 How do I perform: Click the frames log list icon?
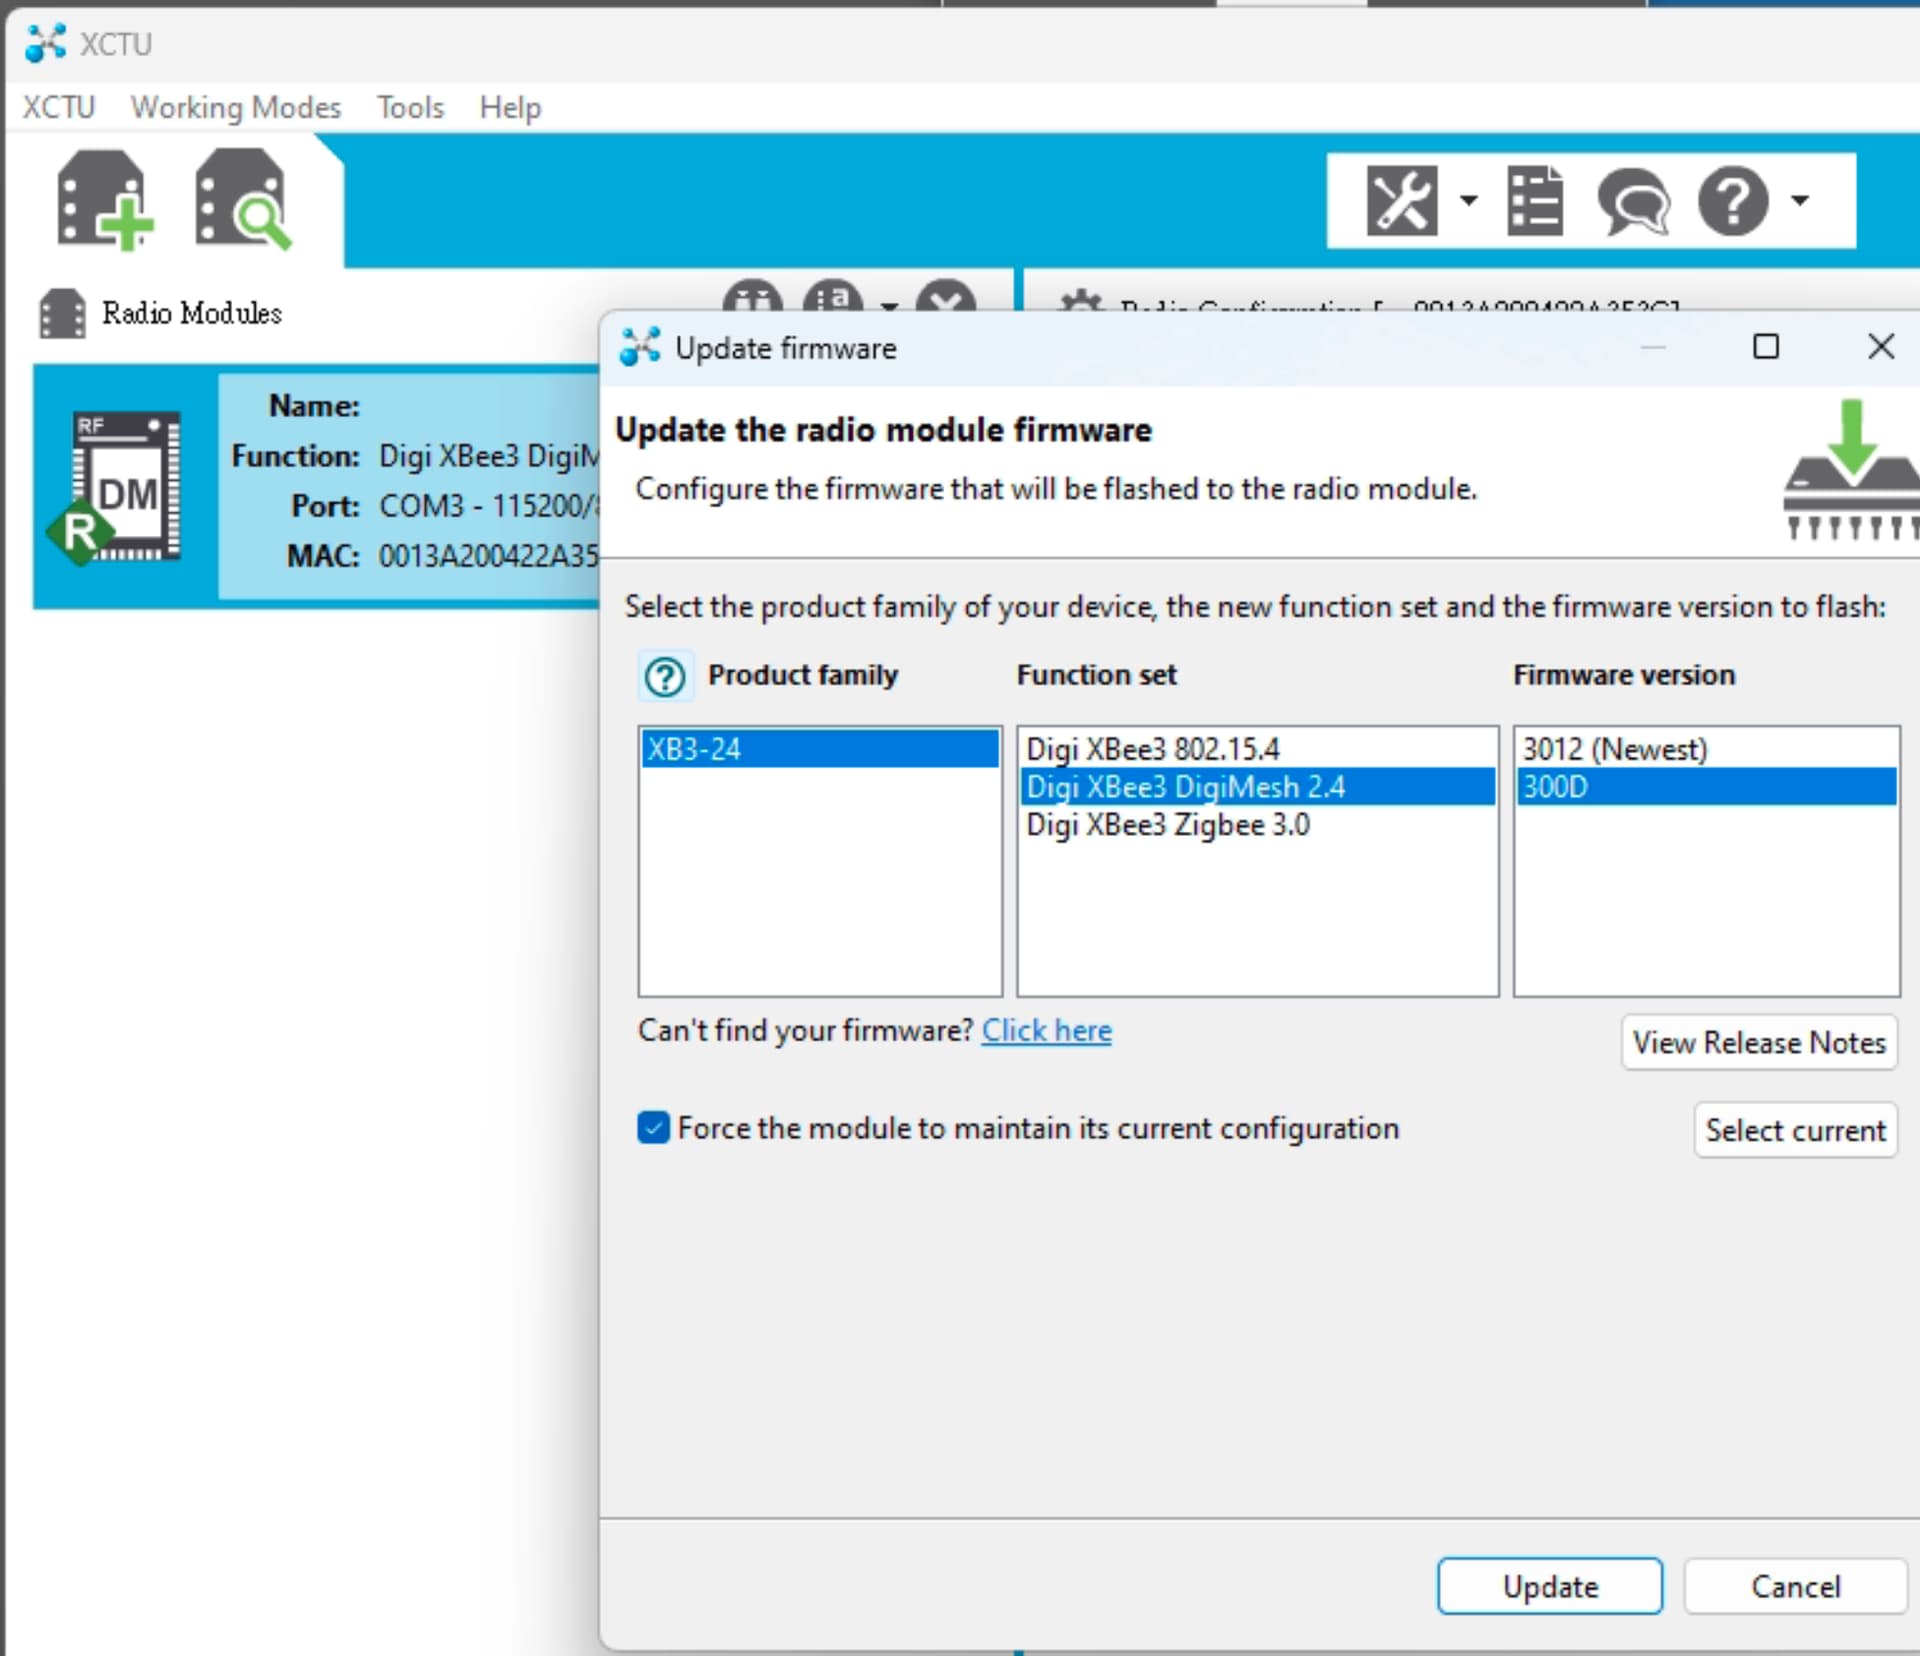1534,201
